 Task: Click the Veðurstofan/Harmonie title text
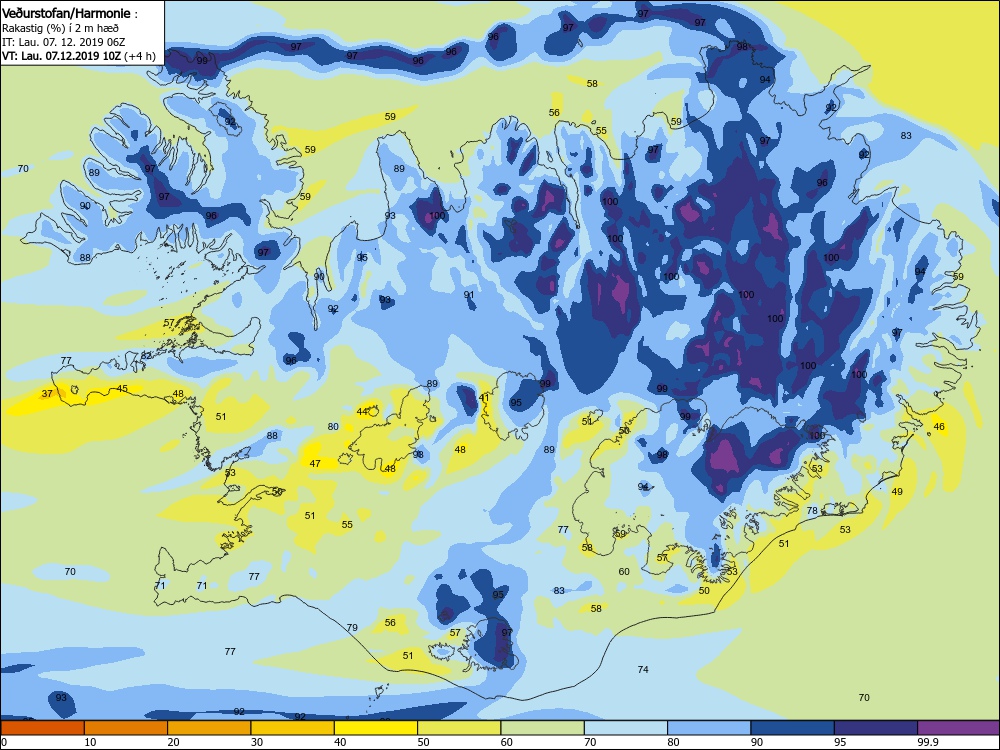[69, 13]
